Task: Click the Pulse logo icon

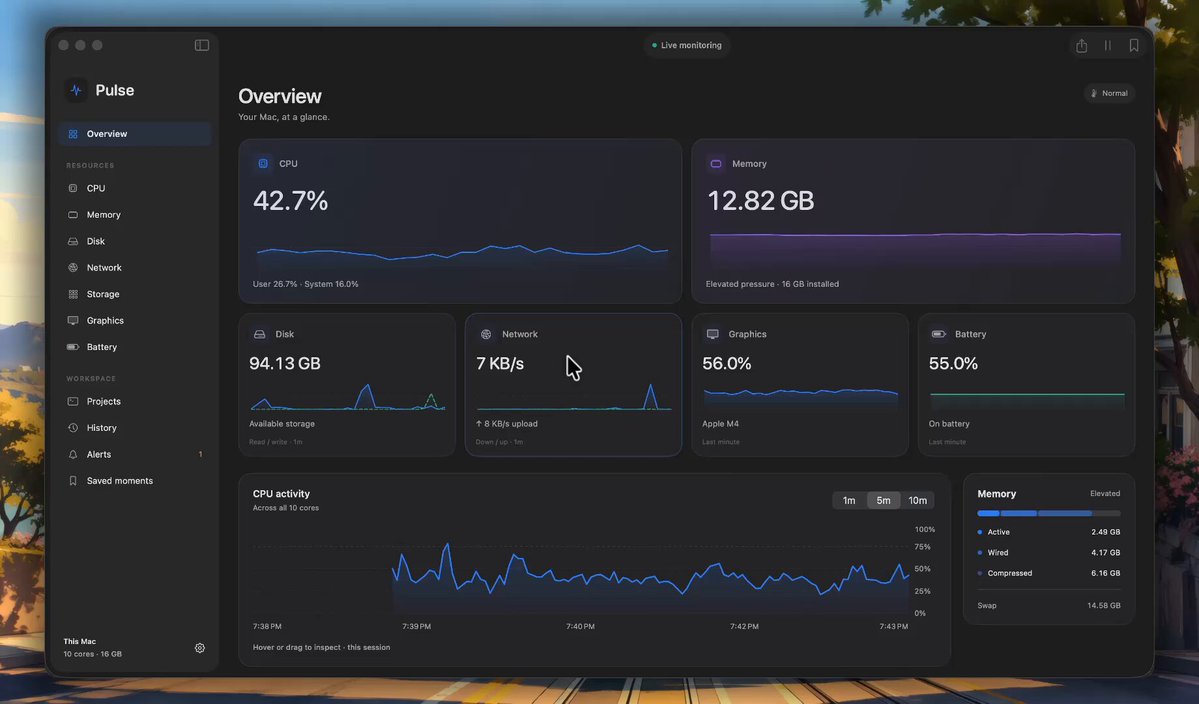Action: pos(76,90)
